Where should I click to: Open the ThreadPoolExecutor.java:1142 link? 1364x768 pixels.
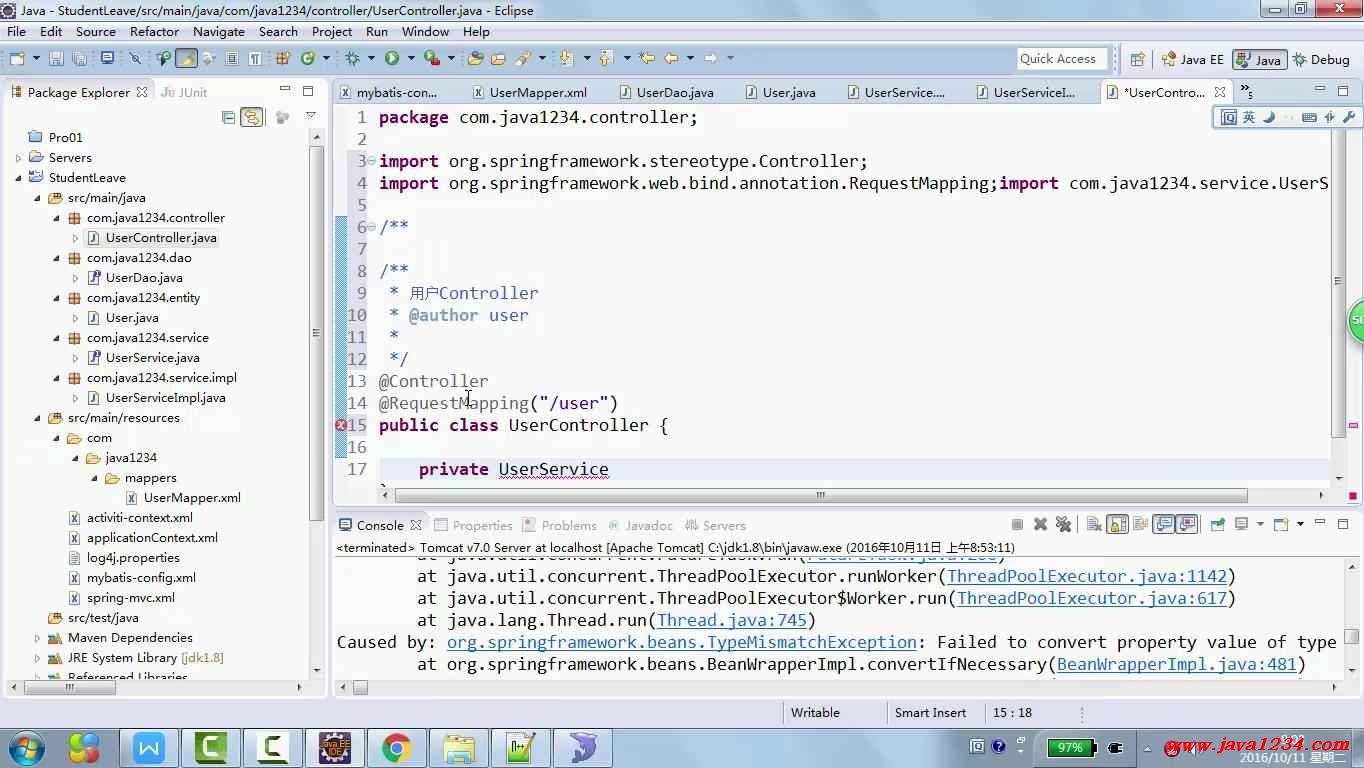pos(1087,576)
